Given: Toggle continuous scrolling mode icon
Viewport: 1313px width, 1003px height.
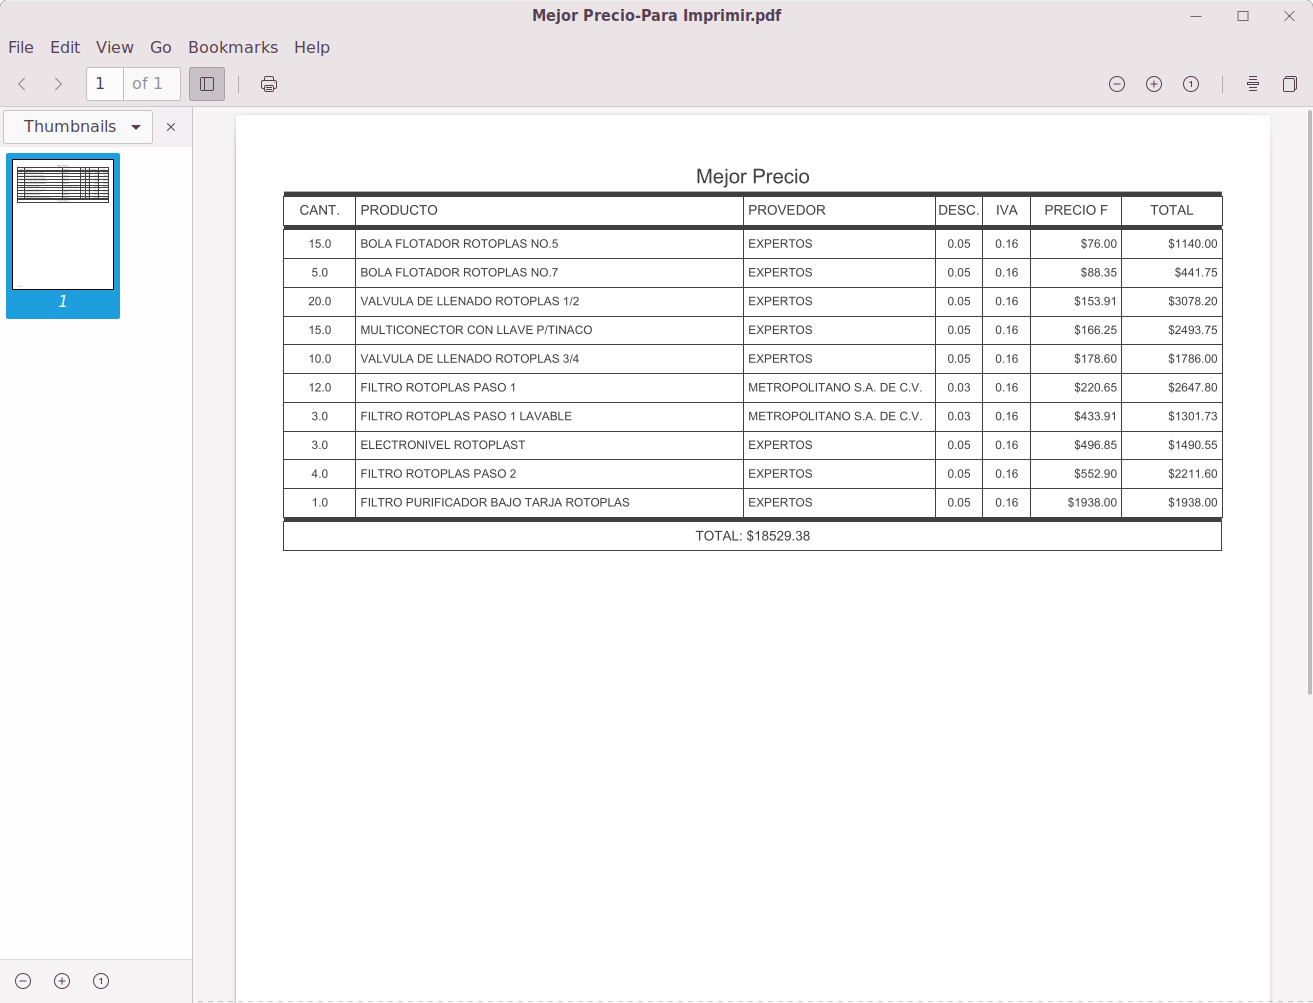Looking at the screenshot, I should 1253,84.
